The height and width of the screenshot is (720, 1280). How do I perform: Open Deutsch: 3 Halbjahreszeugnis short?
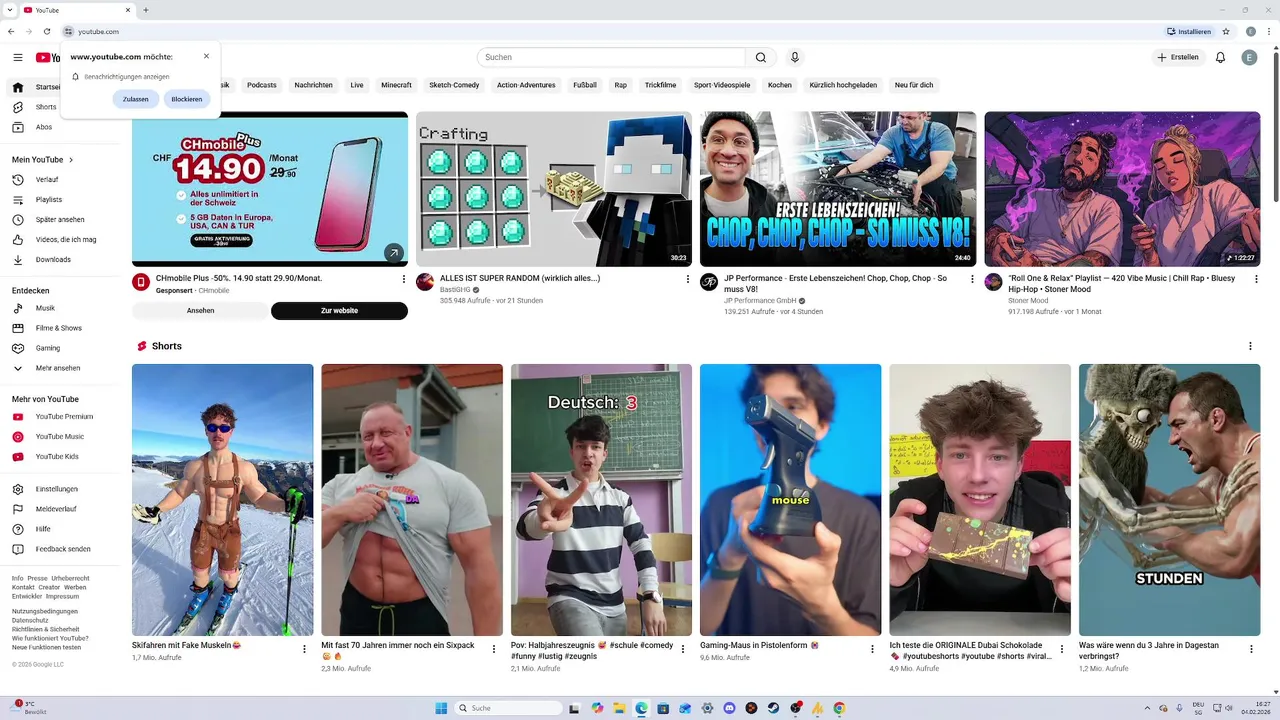click(601, 500)
